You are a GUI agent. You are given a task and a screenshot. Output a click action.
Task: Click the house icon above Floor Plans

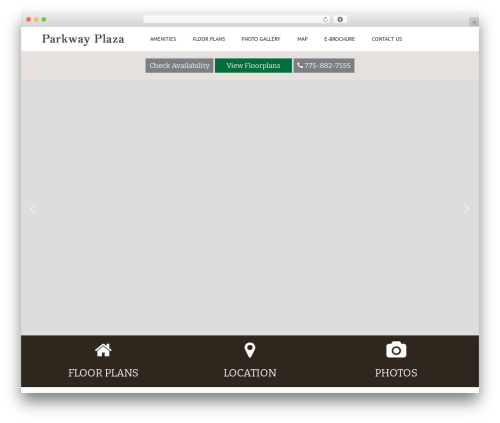(x=103, y=350)
